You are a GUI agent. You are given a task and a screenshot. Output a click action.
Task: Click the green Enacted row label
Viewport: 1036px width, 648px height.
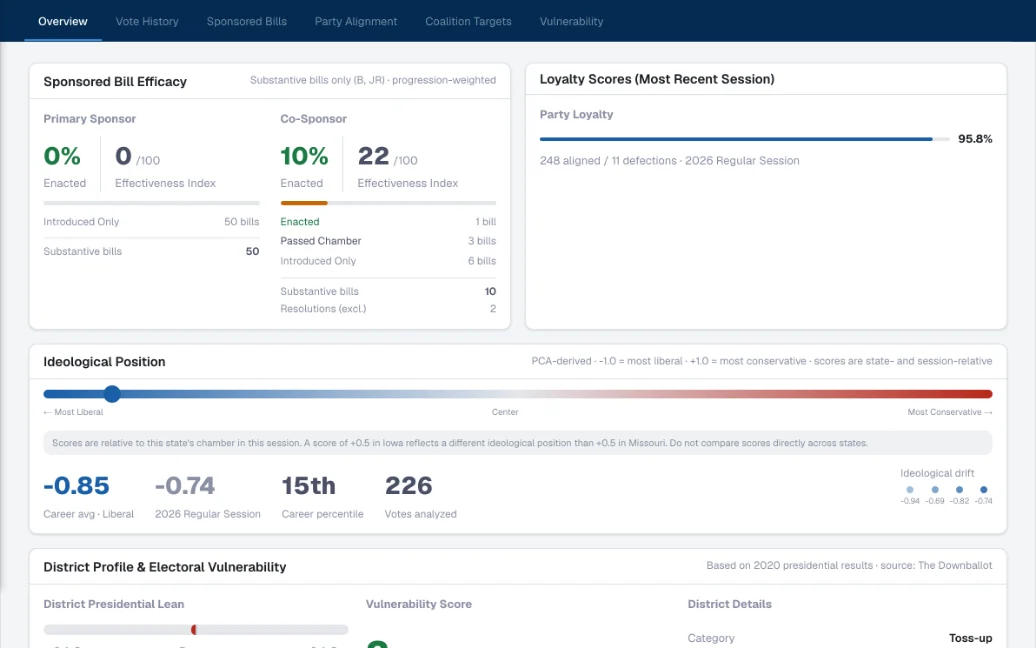(x=300, y=222)
